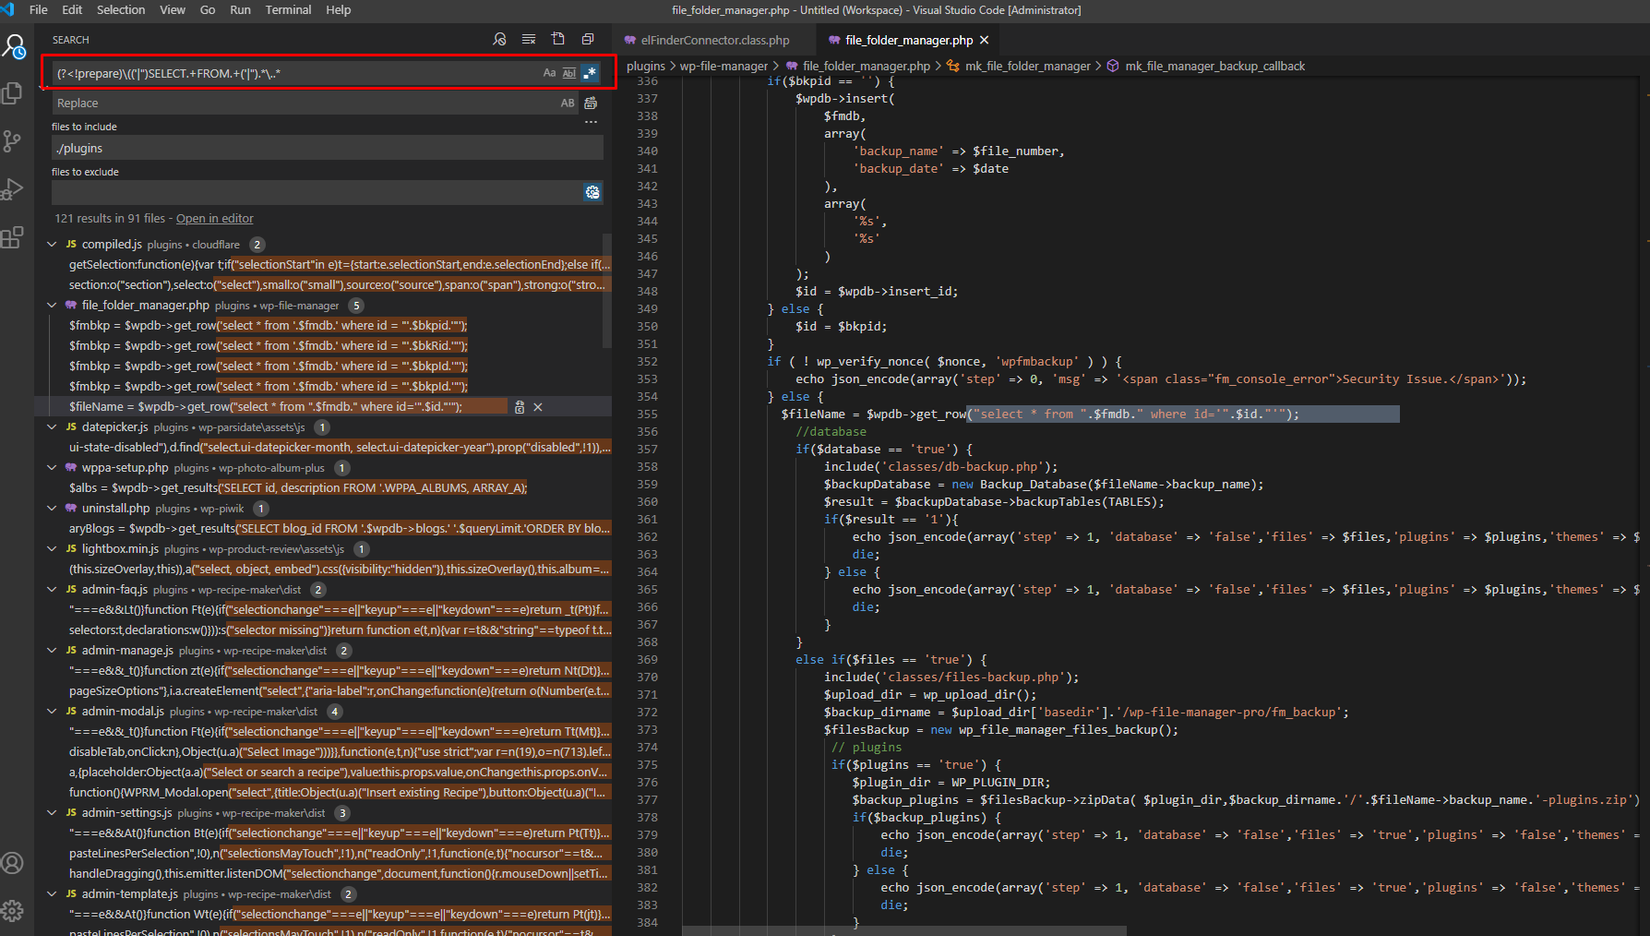Open the Terminal menu
1650x936 pixels.
288,10
